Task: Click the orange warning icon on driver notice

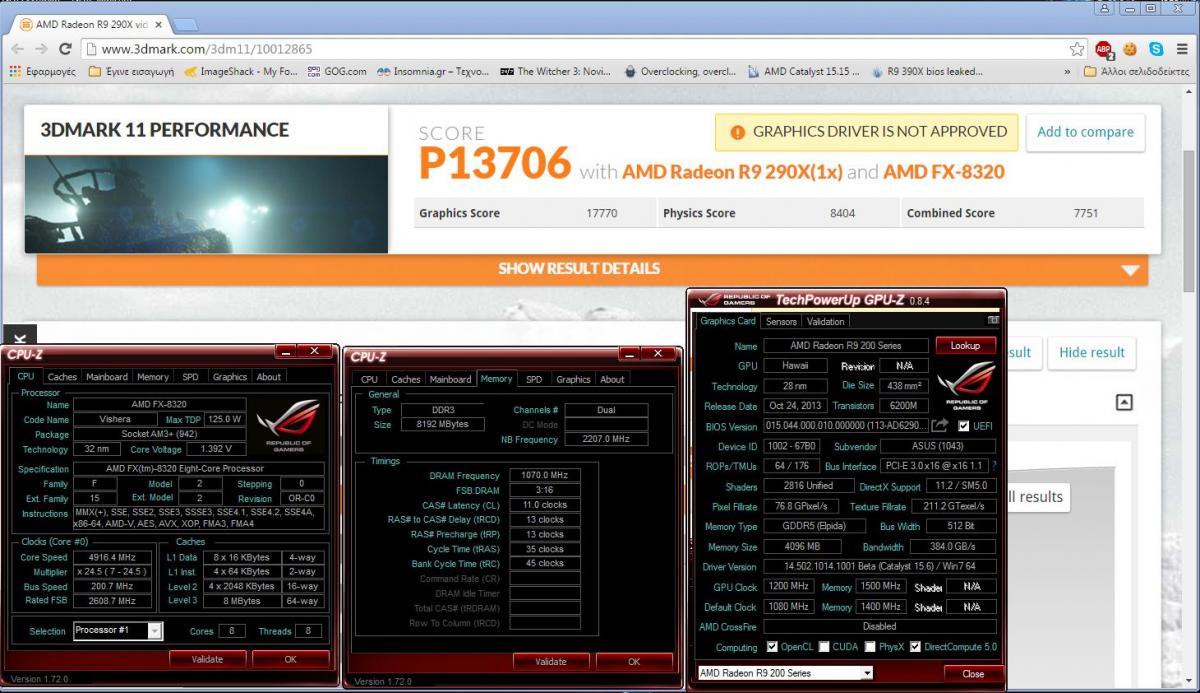Action: pos(738,132)
